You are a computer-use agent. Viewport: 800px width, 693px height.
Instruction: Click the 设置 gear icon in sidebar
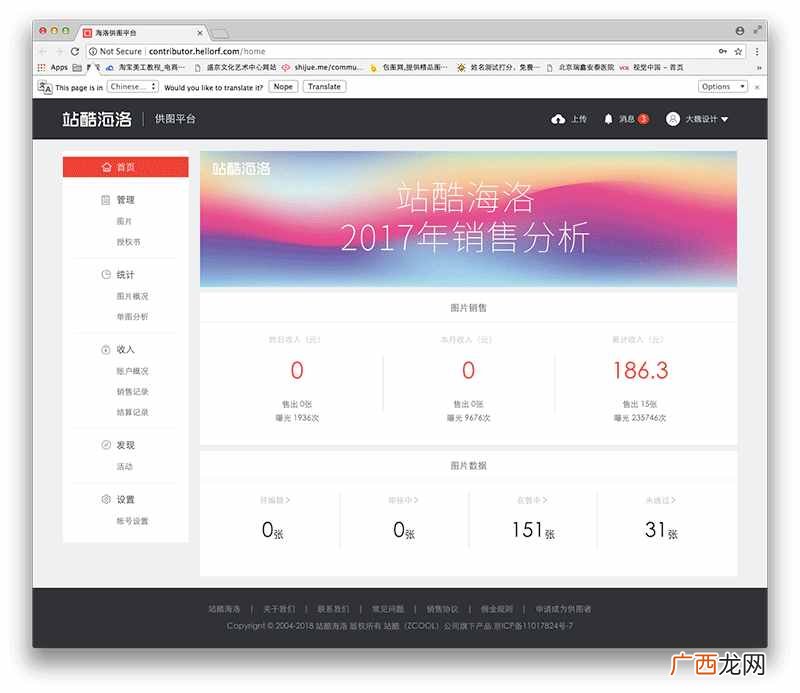[106, 499]
